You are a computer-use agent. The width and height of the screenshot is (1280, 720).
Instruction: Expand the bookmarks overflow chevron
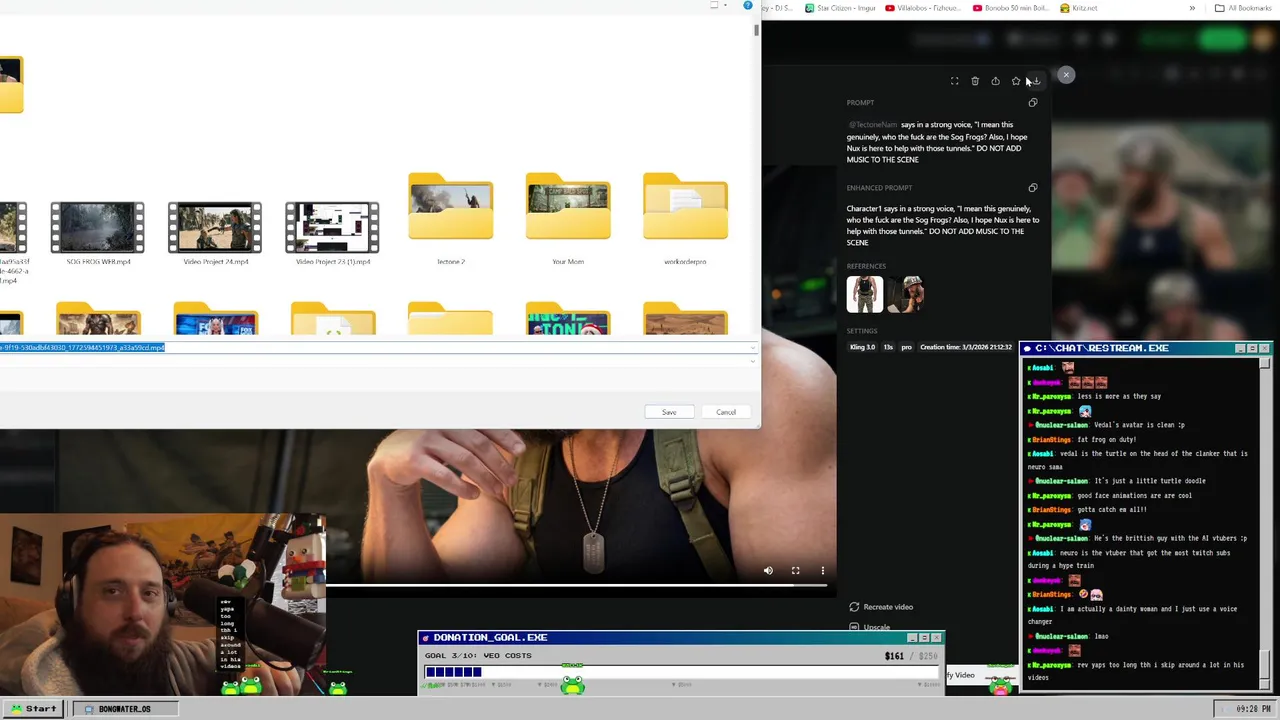click(x=1192, y=8)
